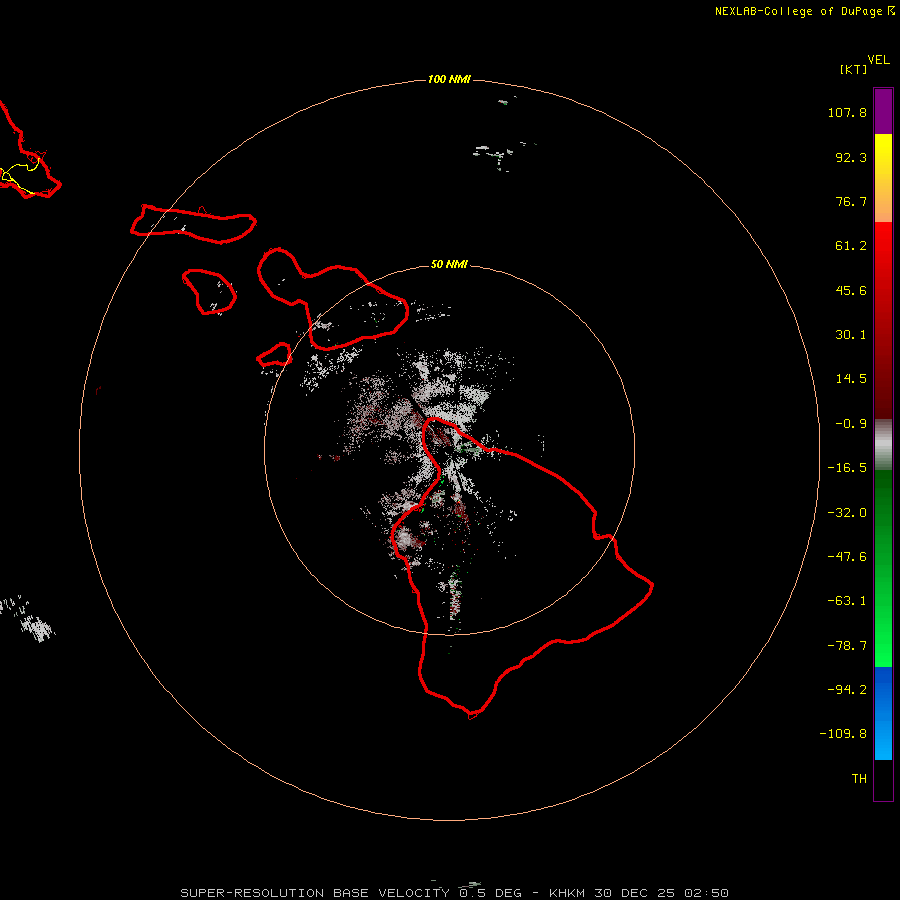Viewport: 900px width, 900px height.
Task: Click the VEL legend title
Action: point(879,60)
